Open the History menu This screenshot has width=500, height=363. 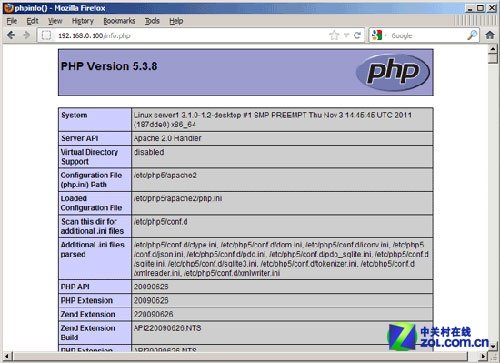point(83,21)
